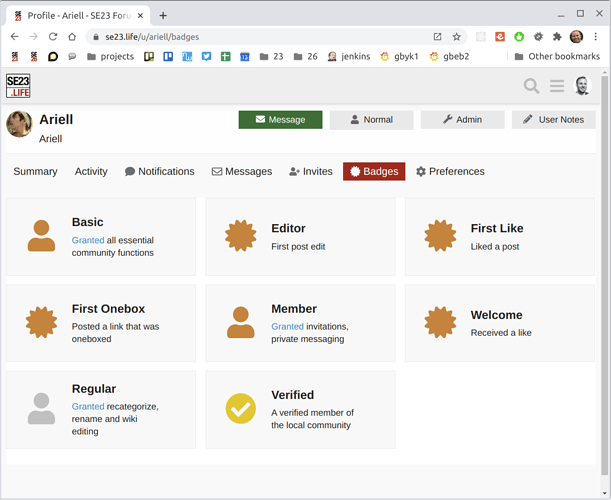Open the jenkins bookmark
The width and height of the screenshot is (611, 500).
click(349, 57)
